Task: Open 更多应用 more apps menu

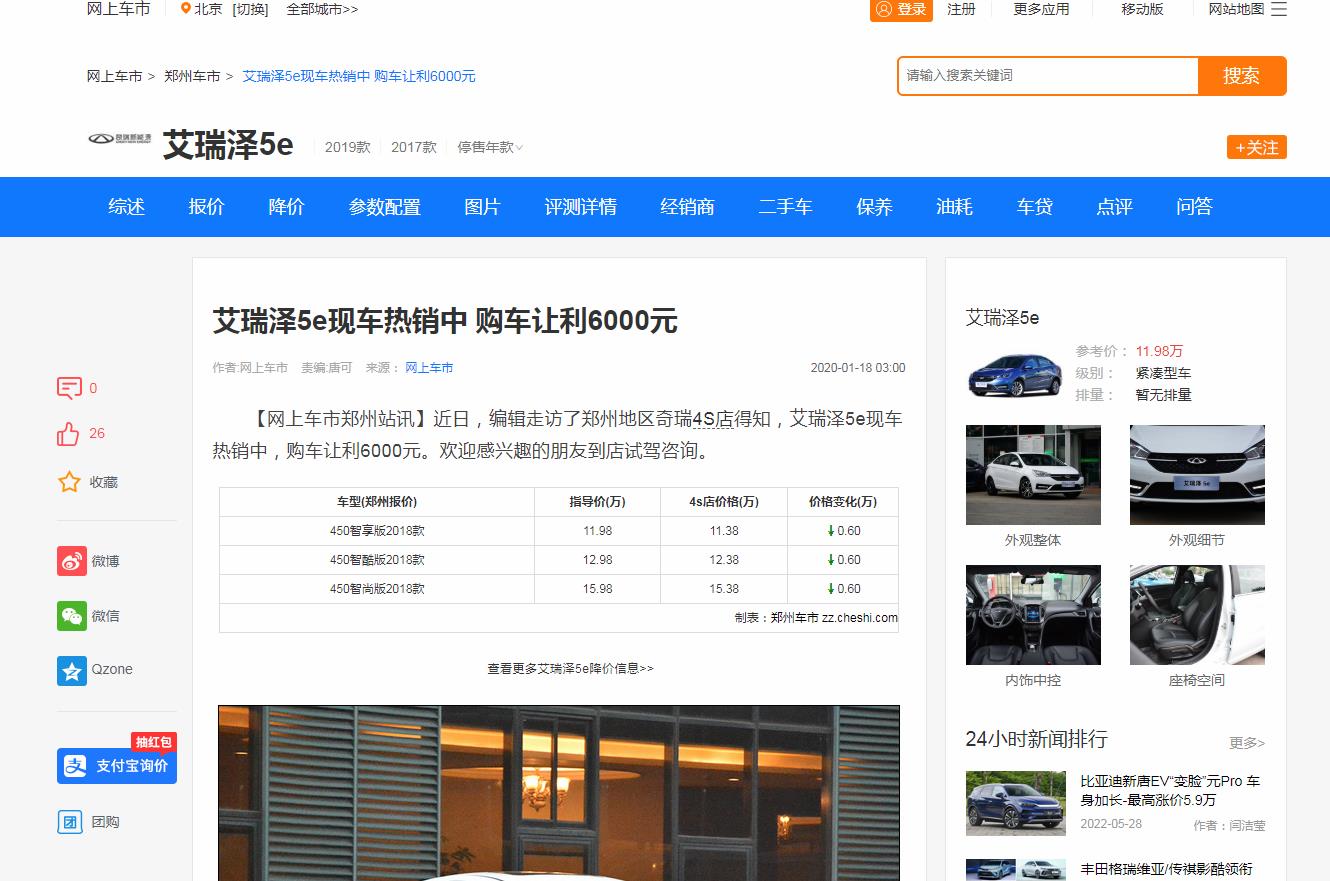Action: pos(1042,9)
